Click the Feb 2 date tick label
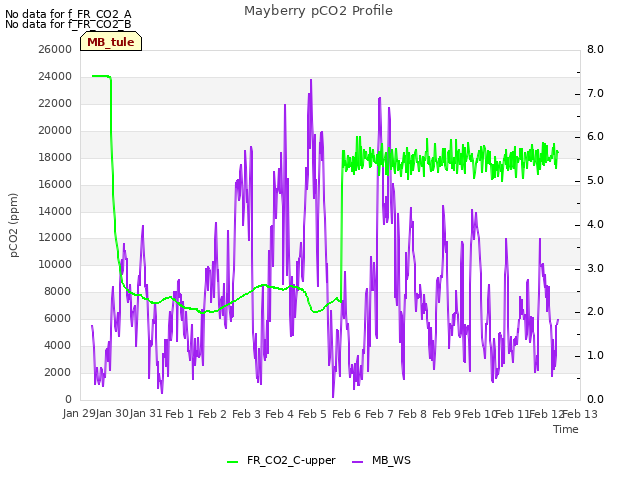Screen dimensions: 640x480 [212, 414]
